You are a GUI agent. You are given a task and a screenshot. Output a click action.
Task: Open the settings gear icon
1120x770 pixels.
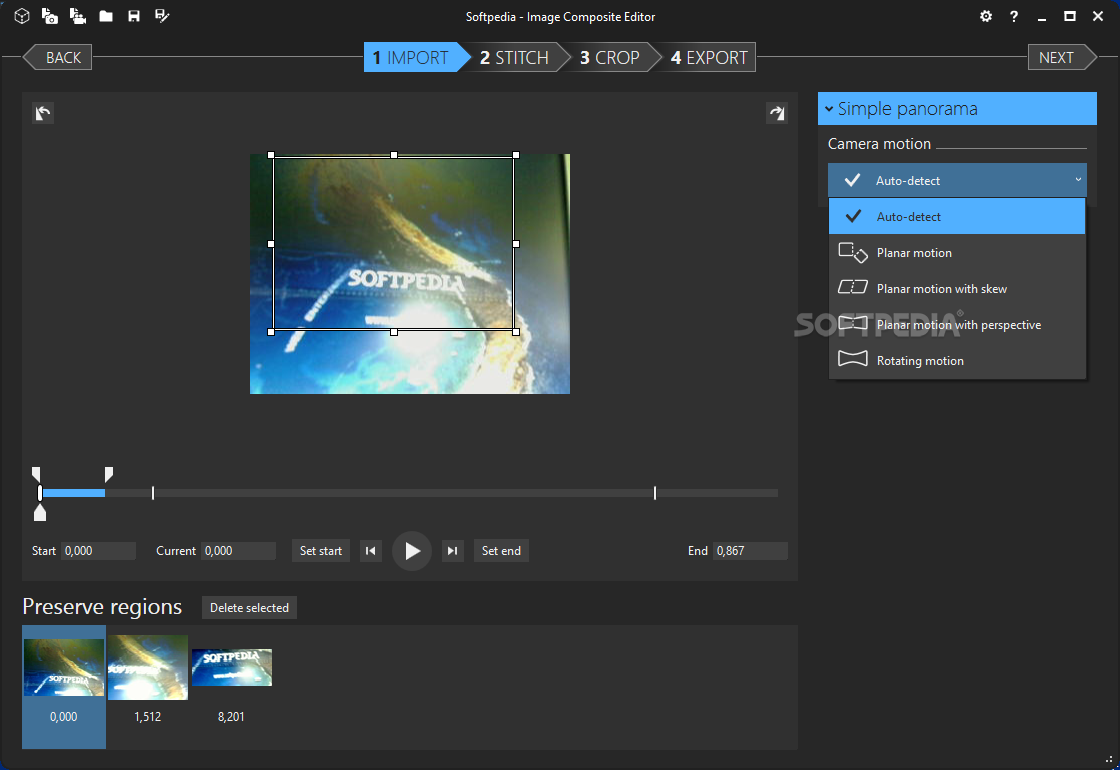coord(986,16)
